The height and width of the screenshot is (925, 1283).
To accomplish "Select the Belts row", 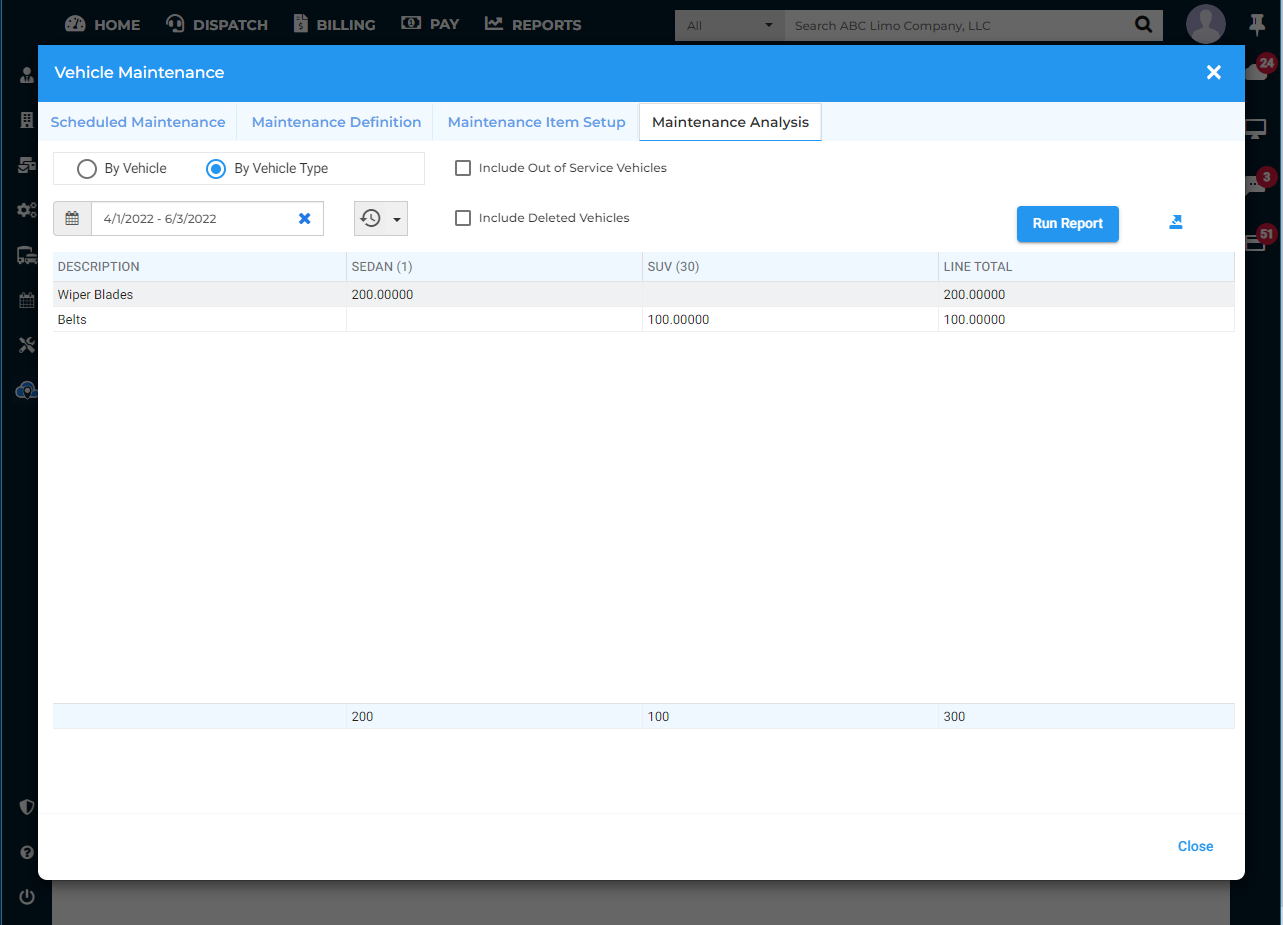I will (x=643, y=320).
